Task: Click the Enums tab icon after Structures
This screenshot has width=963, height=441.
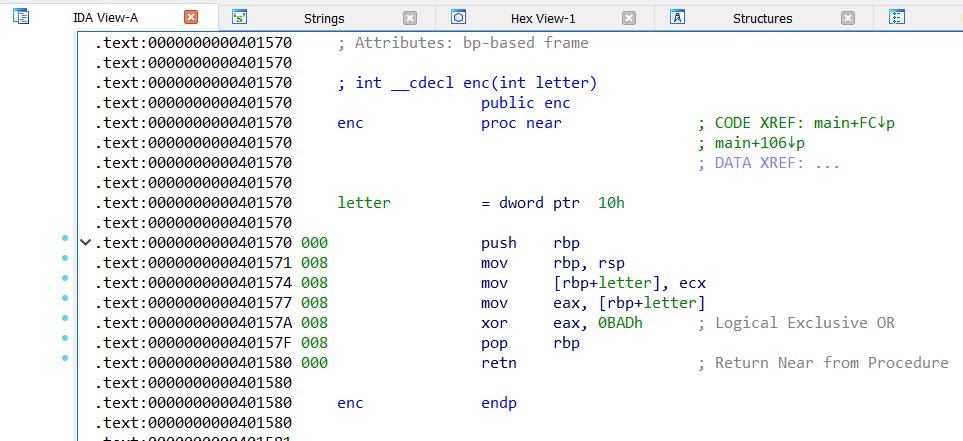Action: pos(897,17)
